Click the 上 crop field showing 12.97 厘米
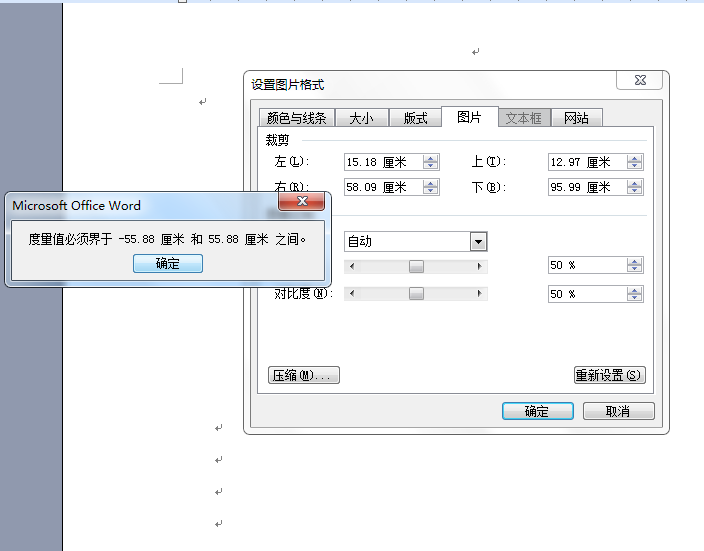704x551 pixels. 588,162
